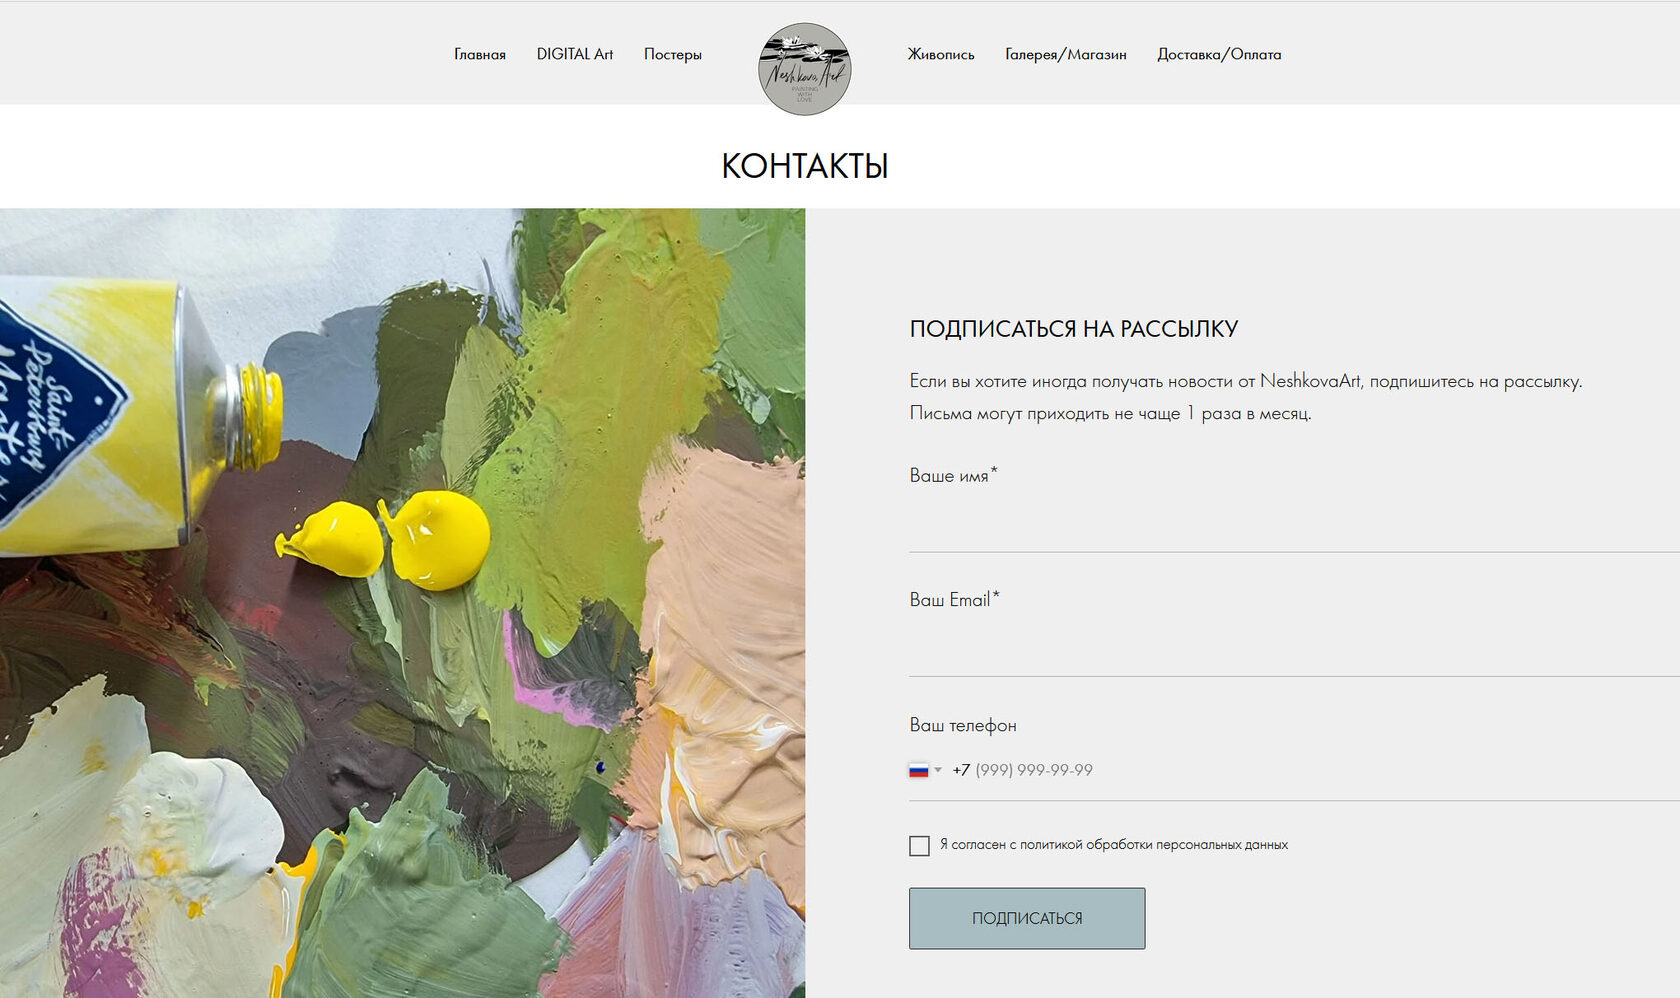
Task: Open the Постеры menu link
Action: click(x=673, y=54)
